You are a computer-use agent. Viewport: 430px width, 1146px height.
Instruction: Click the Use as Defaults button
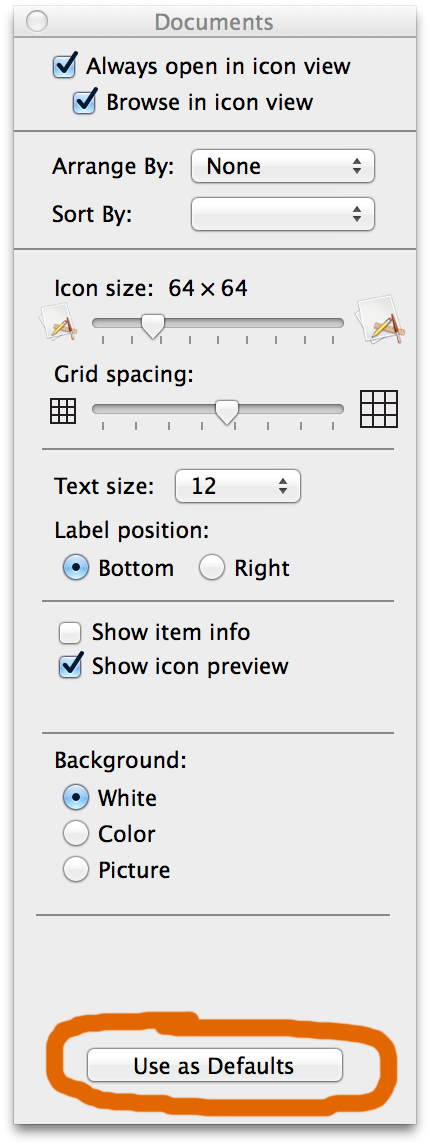pos(214,1066)
